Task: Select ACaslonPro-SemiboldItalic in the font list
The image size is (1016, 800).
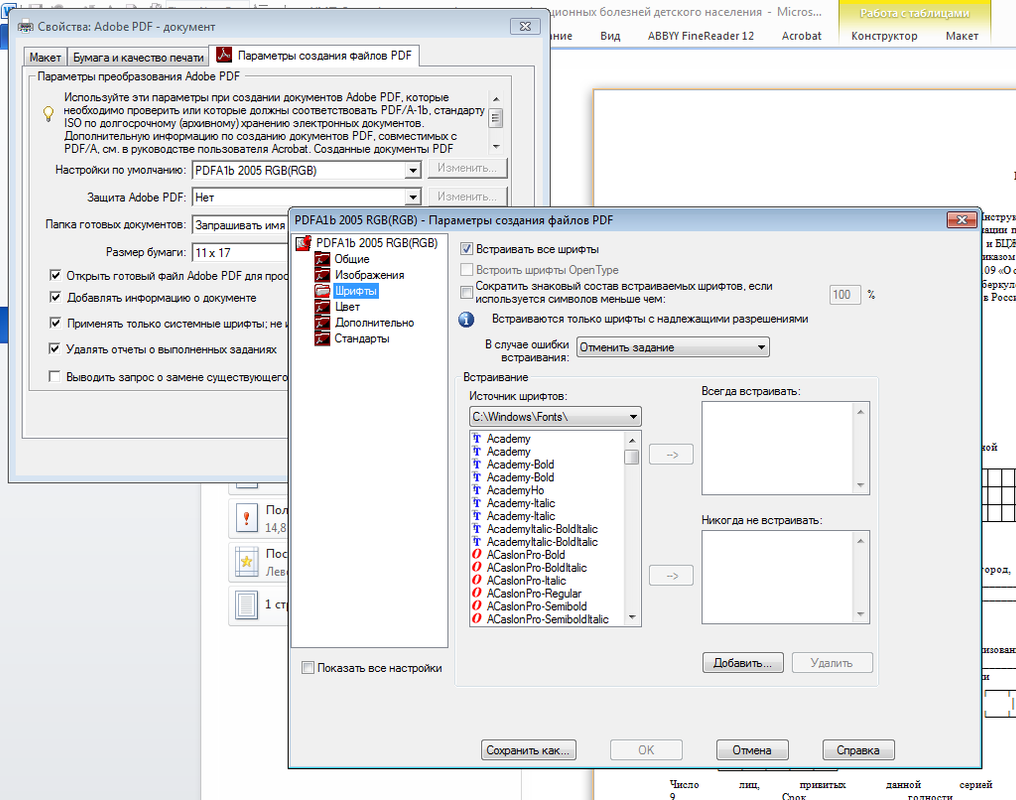Action: pyautogui.click(x=548, y=619)
